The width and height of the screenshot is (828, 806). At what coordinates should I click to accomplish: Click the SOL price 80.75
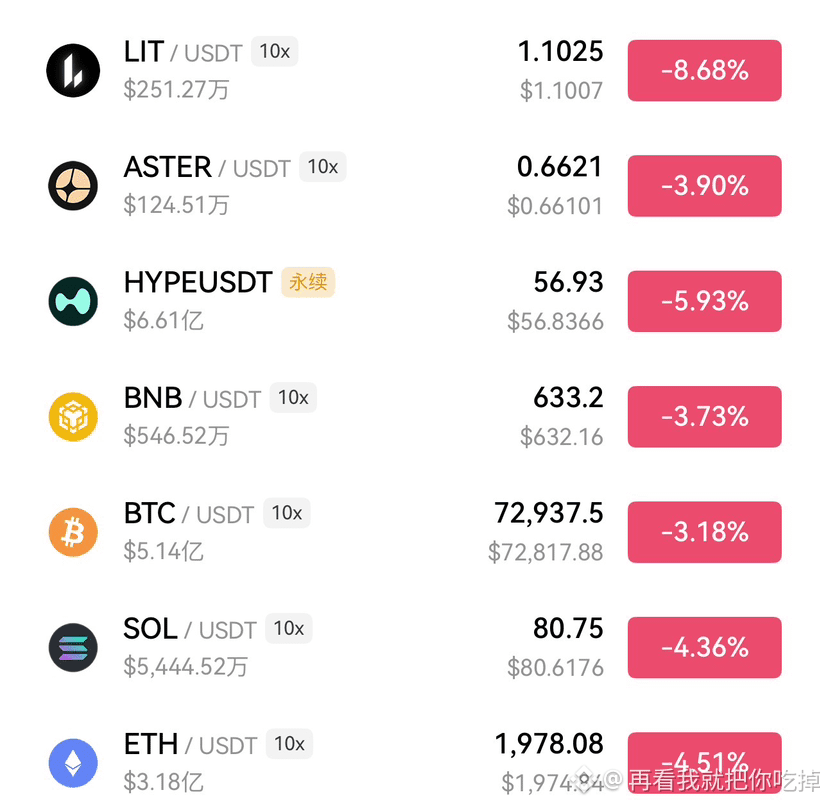(x=568, y=629)
